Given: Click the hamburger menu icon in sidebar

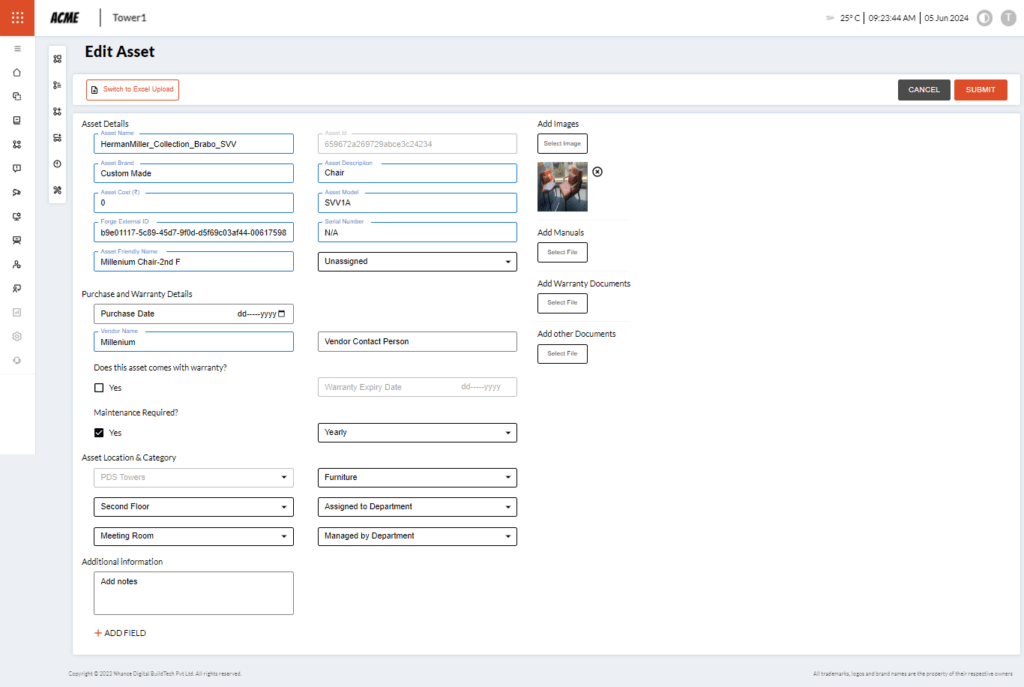Looking at the screenshot, I should 17,48.
